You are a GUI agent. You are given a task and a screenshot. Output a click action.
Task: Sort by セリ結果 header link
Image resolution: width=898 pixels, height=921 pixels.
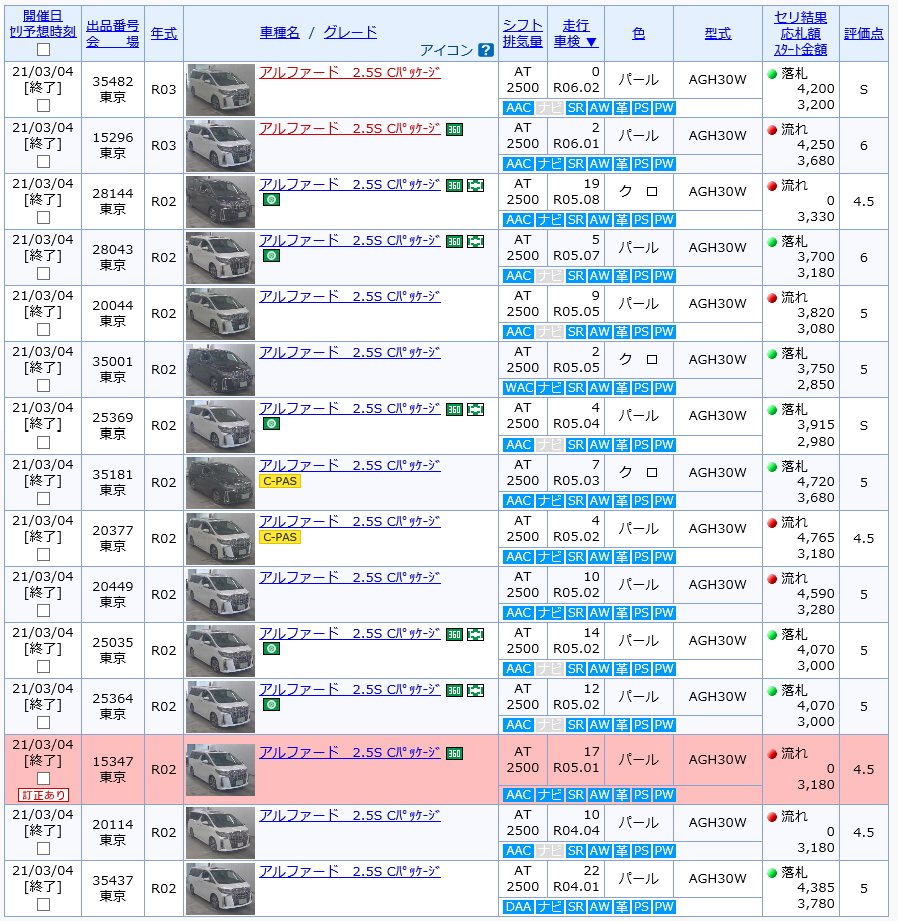pos(801,18)
